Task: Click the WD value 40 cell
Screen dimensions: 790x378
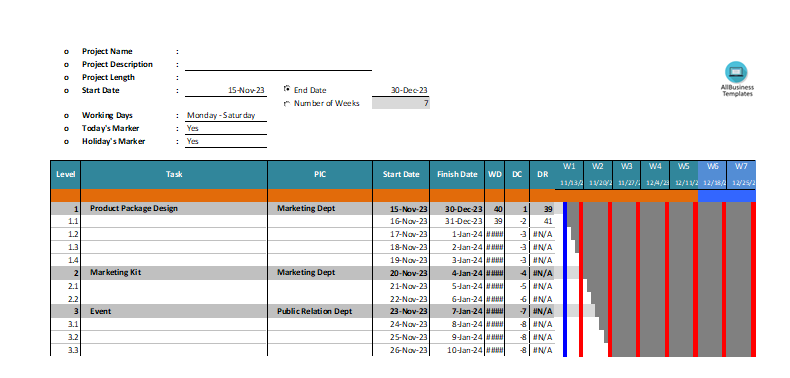Action: click(495, 209)
